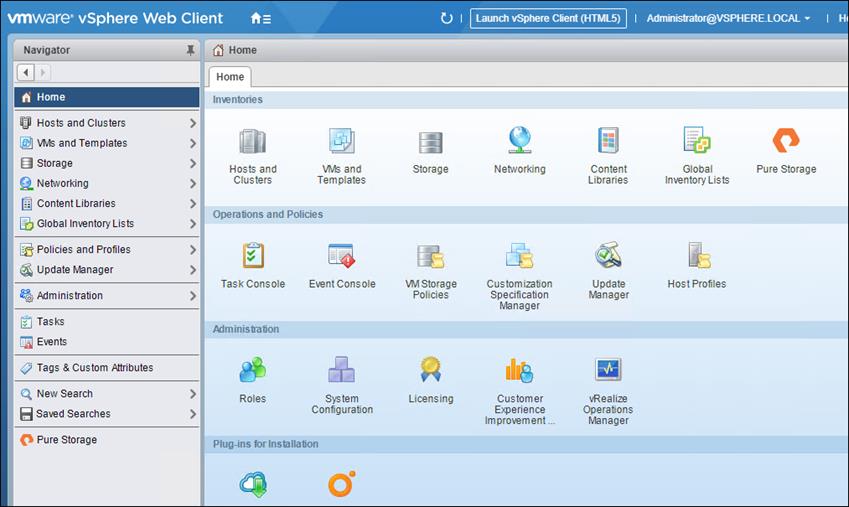This screenshot has width=849, height=507.
Task: Open the Event Console icon
Action: pos(342,255)
